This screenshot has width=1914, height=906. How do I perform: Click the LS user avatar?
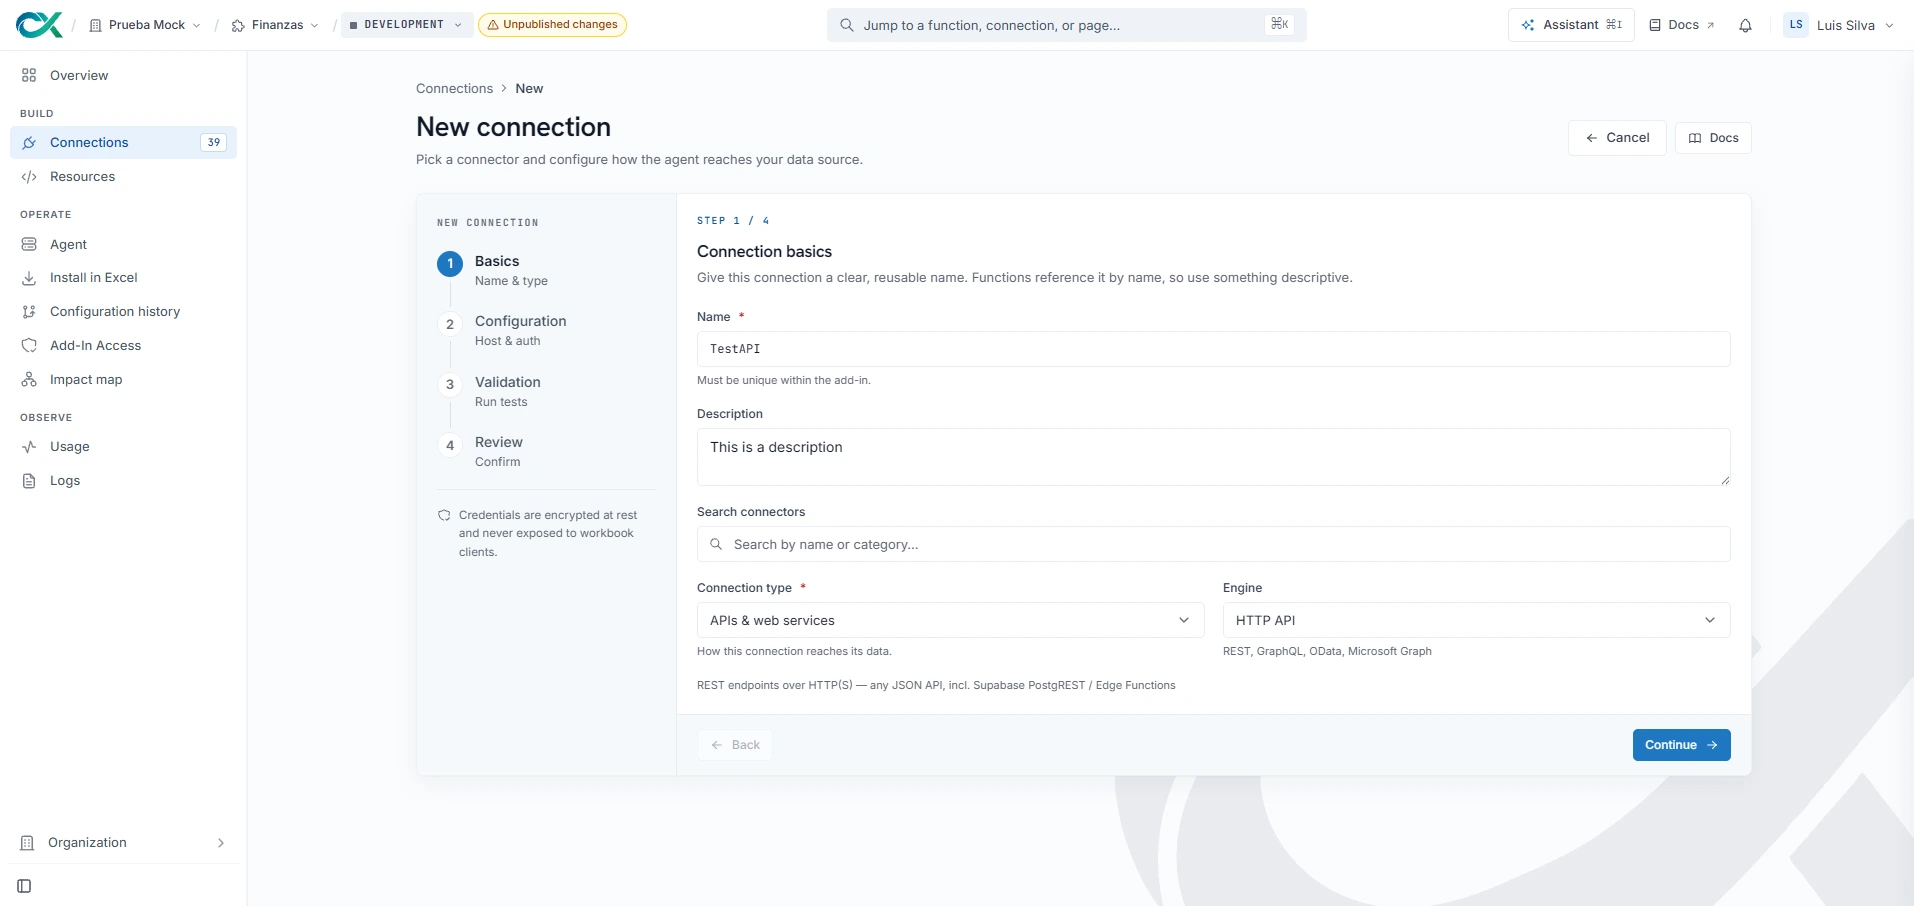1796,25
